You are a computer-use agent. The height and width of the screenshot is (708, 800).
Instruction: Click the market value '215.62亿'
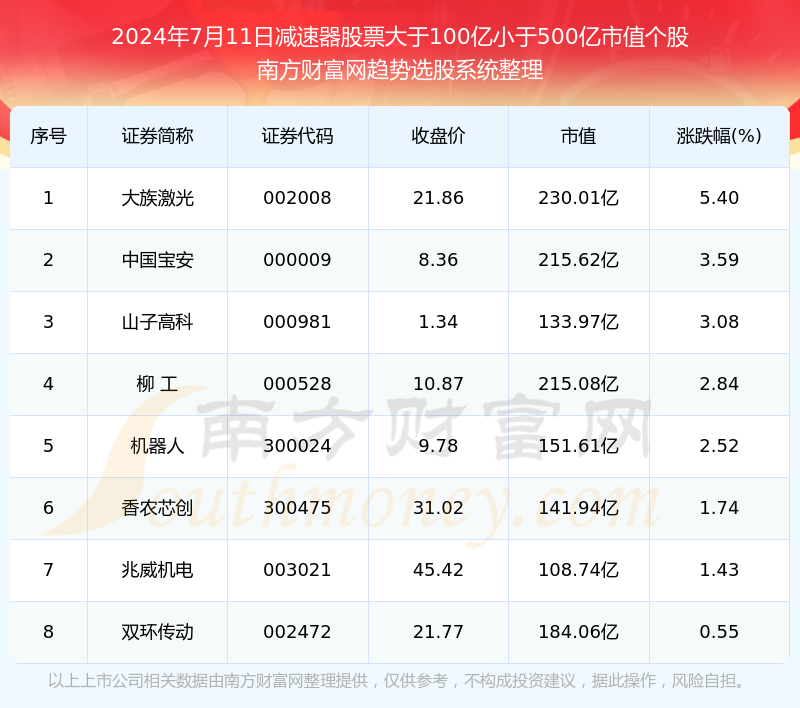(579, 260)
